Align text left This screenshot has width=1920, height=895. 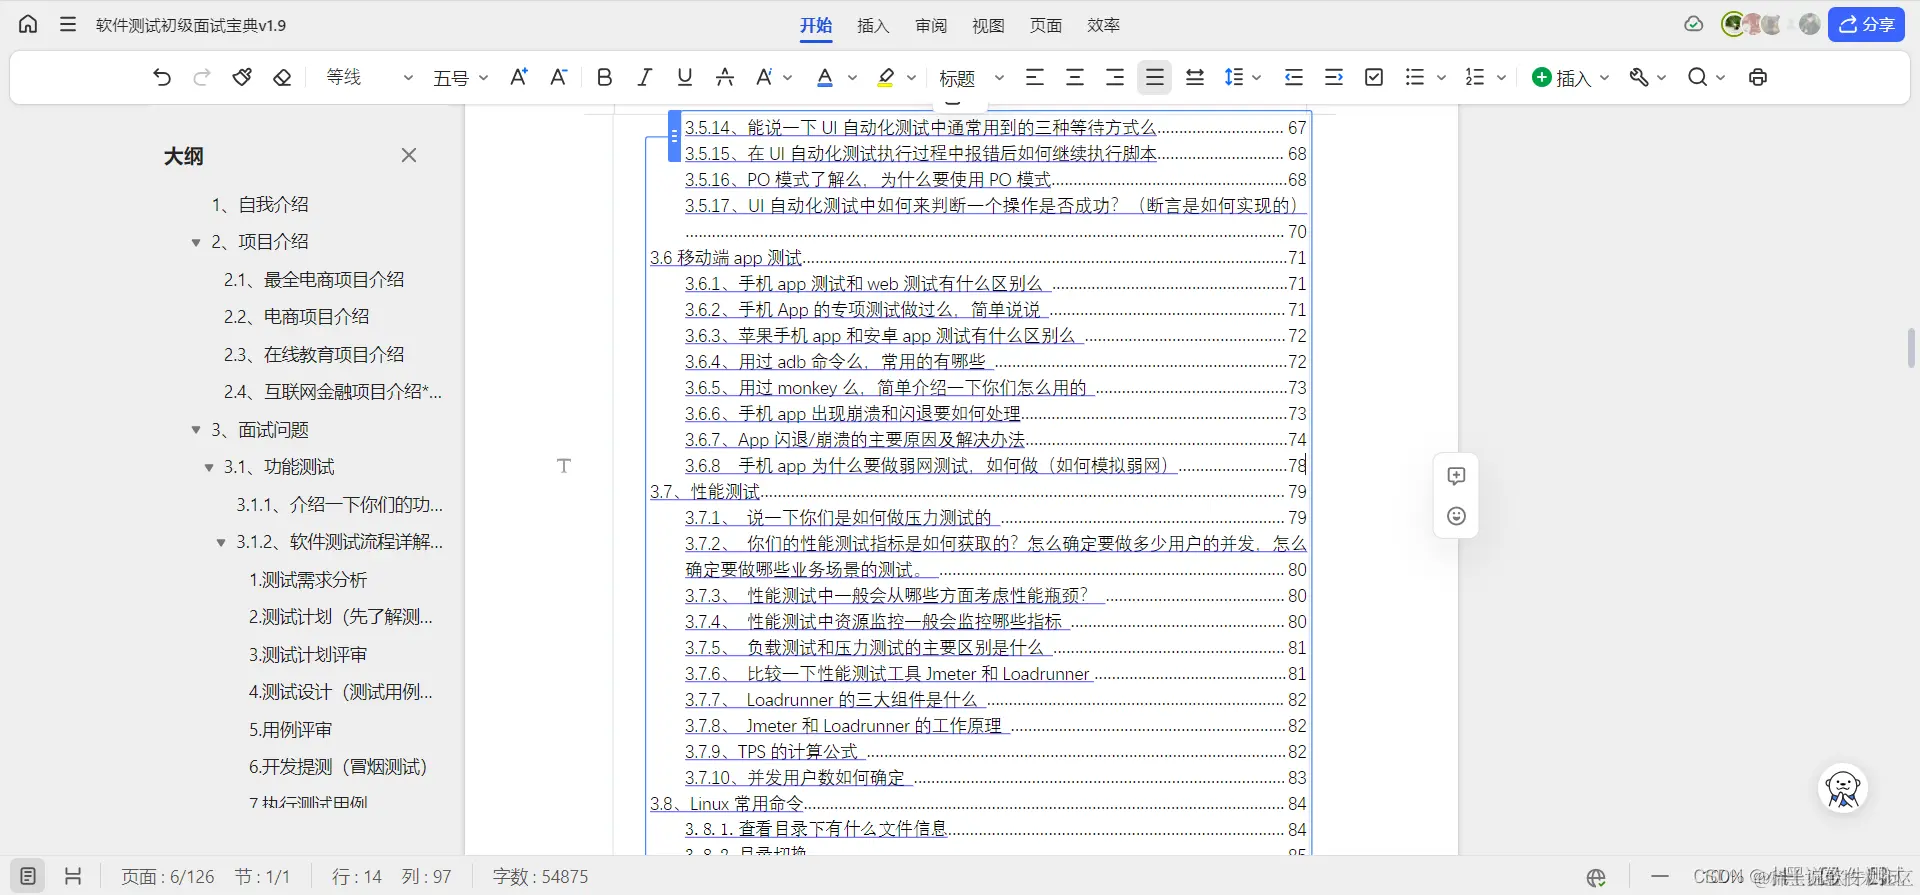[1035, 77]
